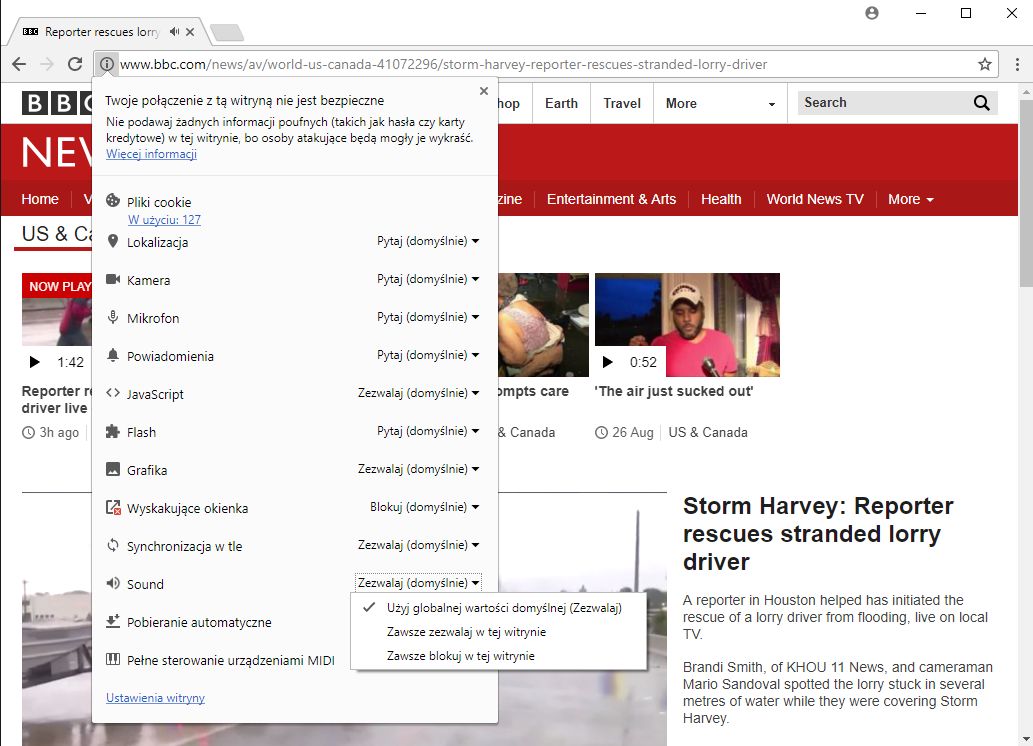
Task: Go back with the back arrow
Action: click(19, 64)
